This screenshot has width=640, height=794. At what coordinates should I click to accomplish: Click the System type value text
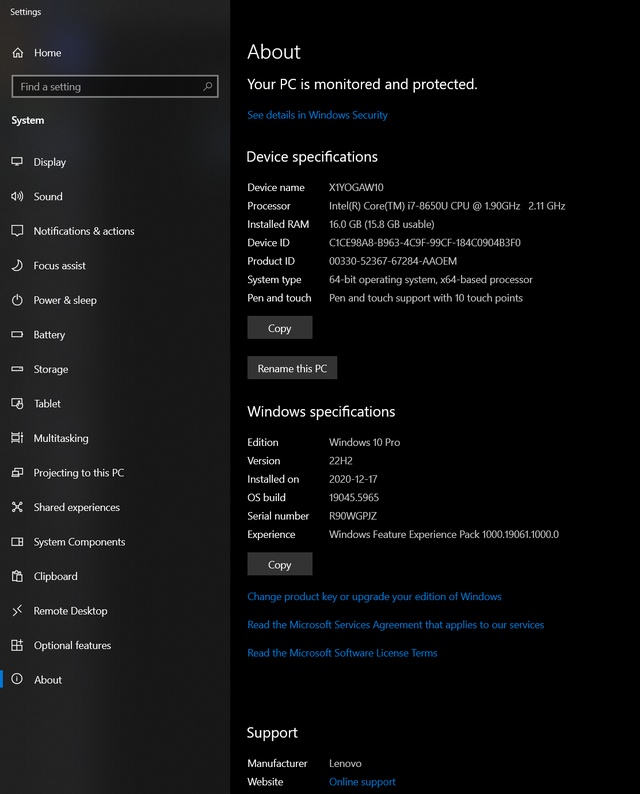click(x=431, y=280)
